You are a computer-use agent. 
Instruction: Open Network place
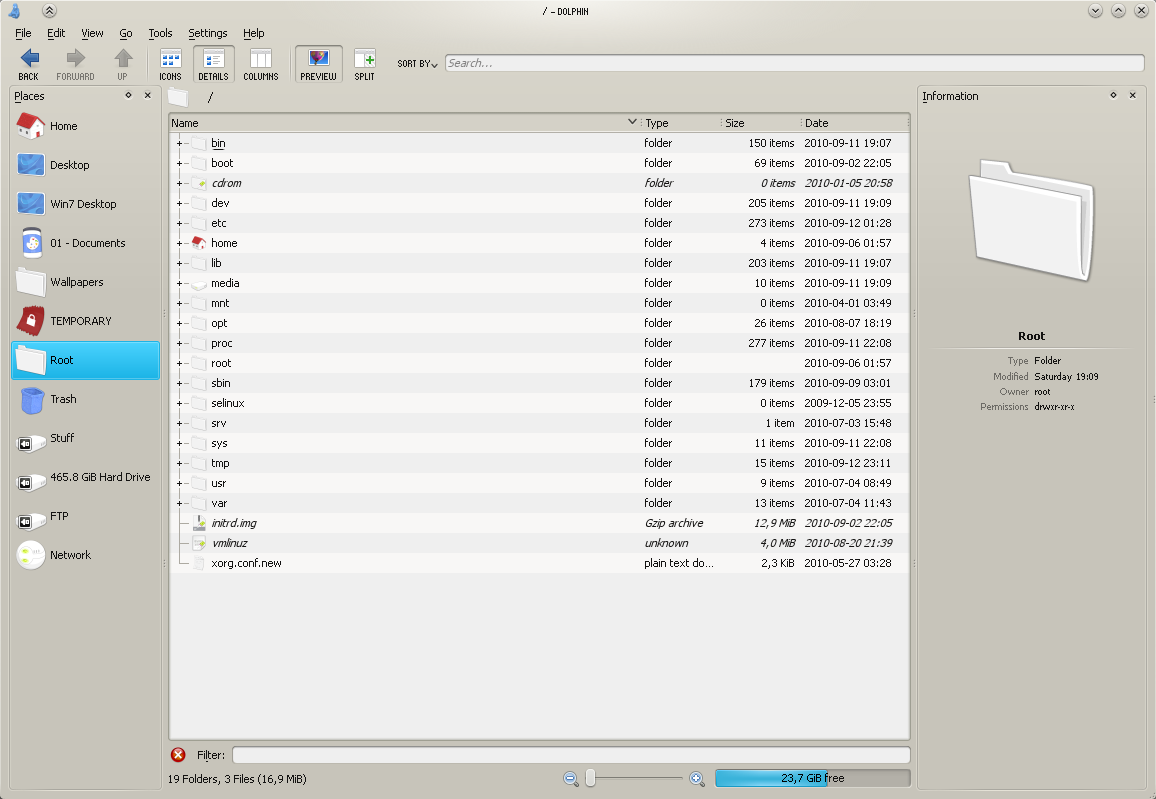tap(86, 555)
